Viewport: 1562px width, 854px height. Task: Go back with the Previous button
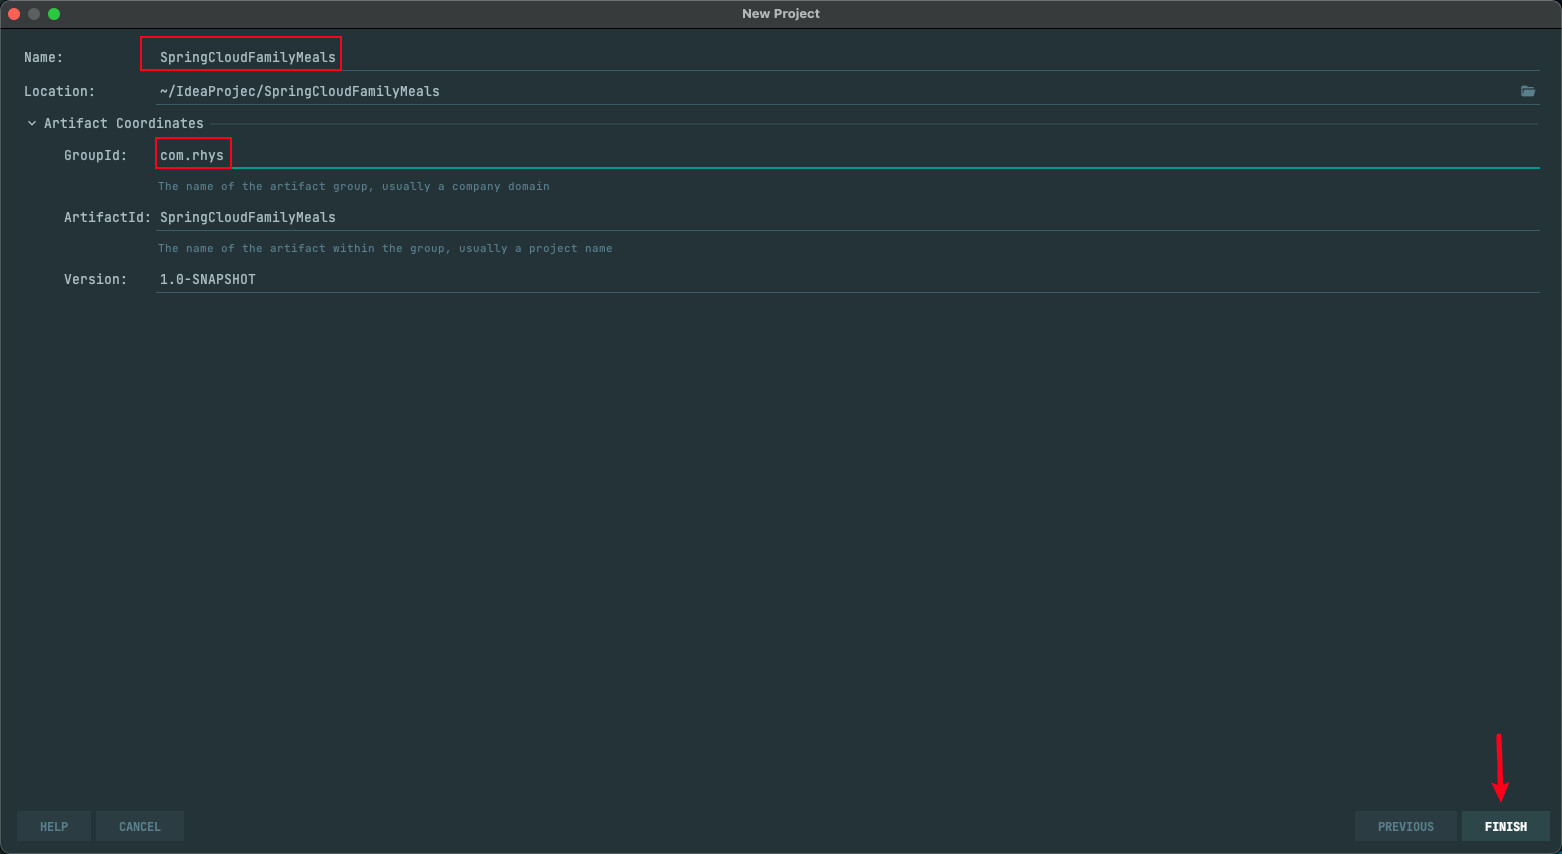tap(1405, 826)
